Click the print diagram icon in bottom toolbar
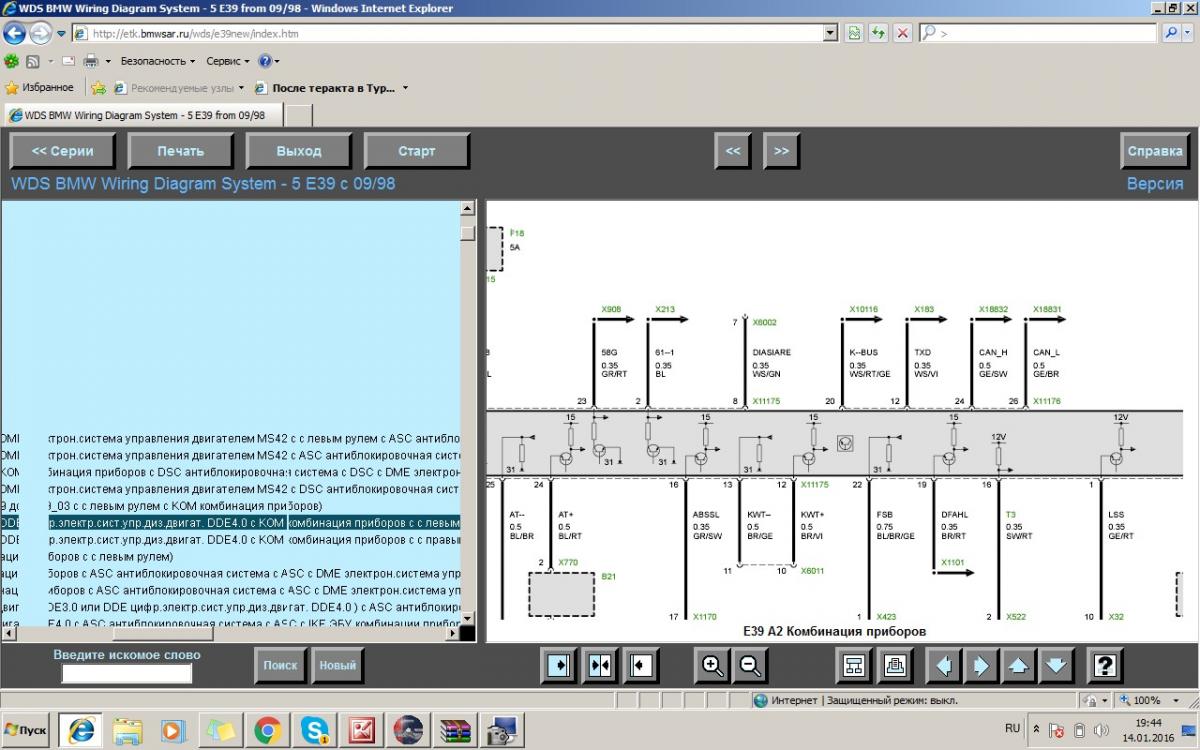The width and height of the screenshot is (1200, 750). coord(895,665)
